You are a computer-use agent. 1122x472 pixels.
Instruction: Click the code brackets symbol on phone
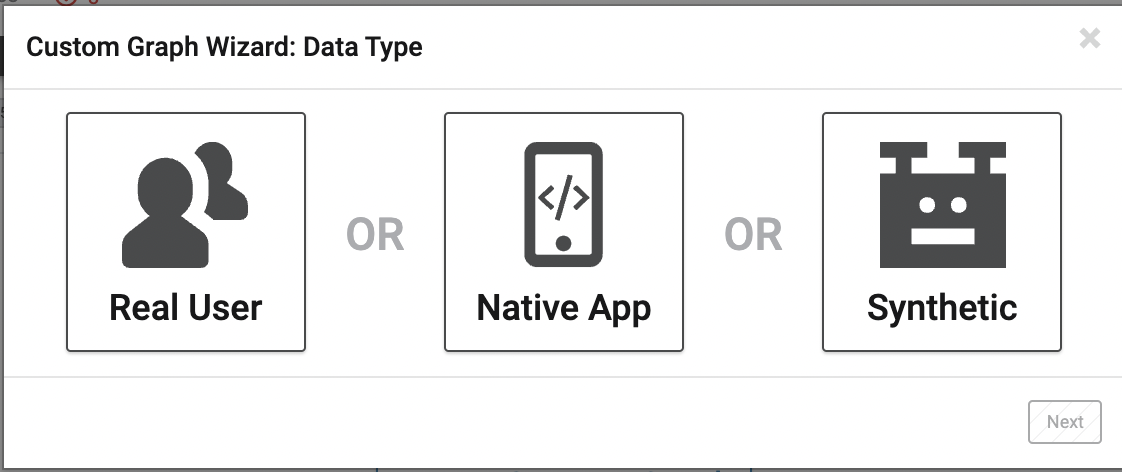tap(563, 197)
